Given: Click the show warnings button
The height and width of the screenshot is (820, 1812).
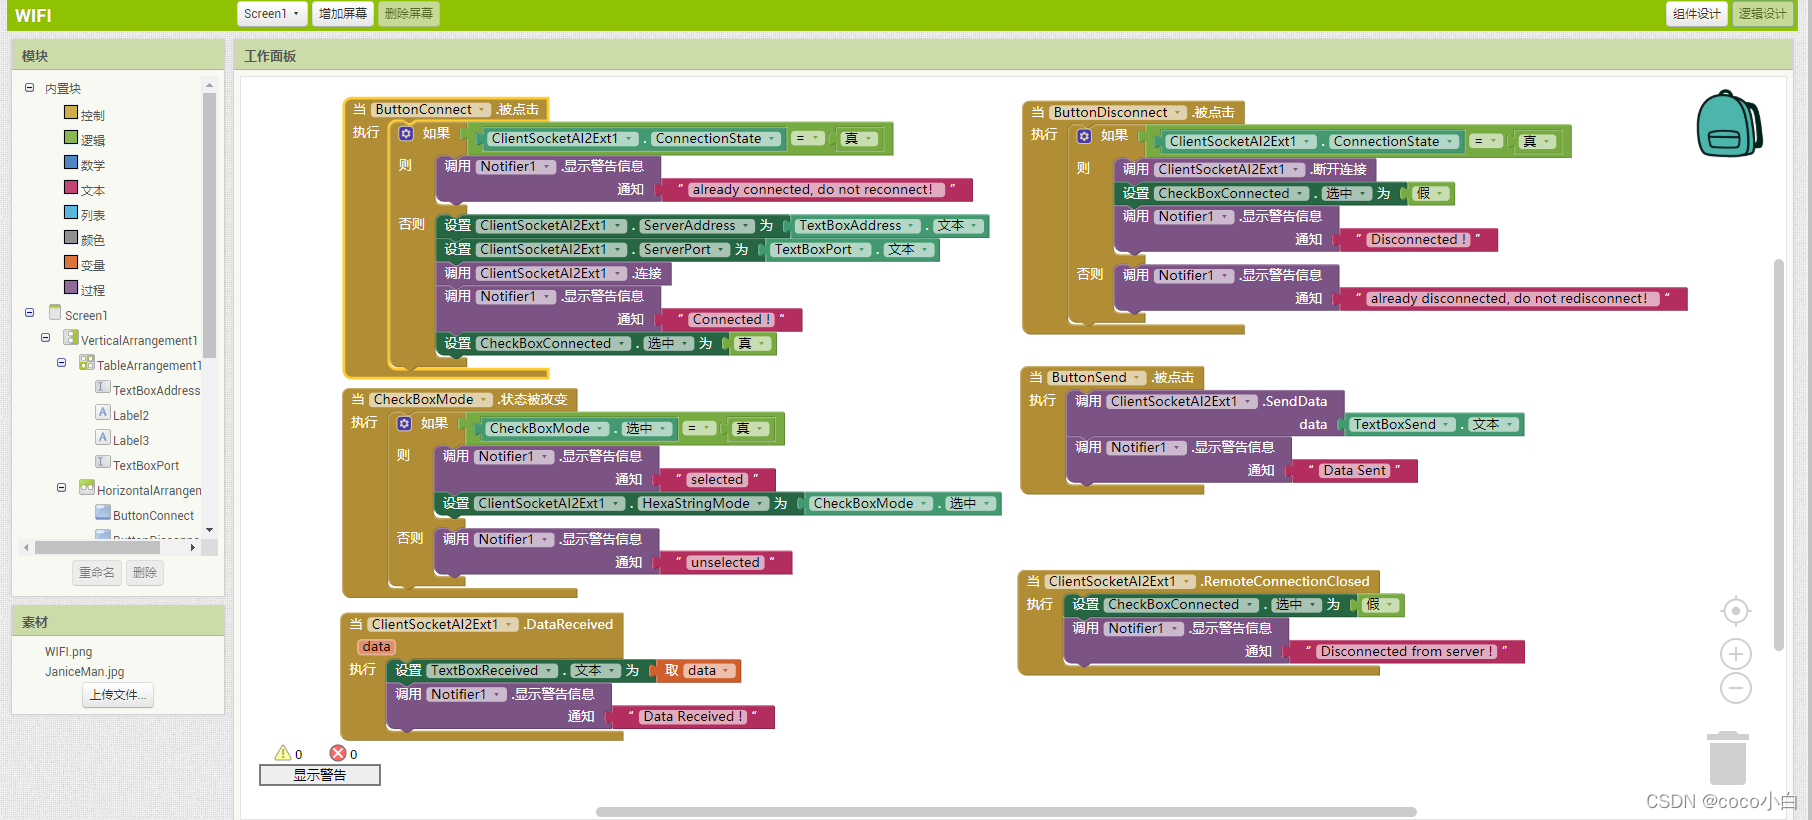Looking at the screenshot, I should [x=320, y=775].
